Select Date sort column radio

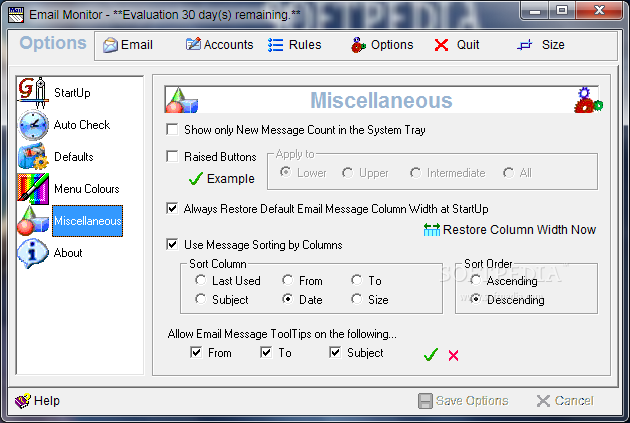coord(287,299)
